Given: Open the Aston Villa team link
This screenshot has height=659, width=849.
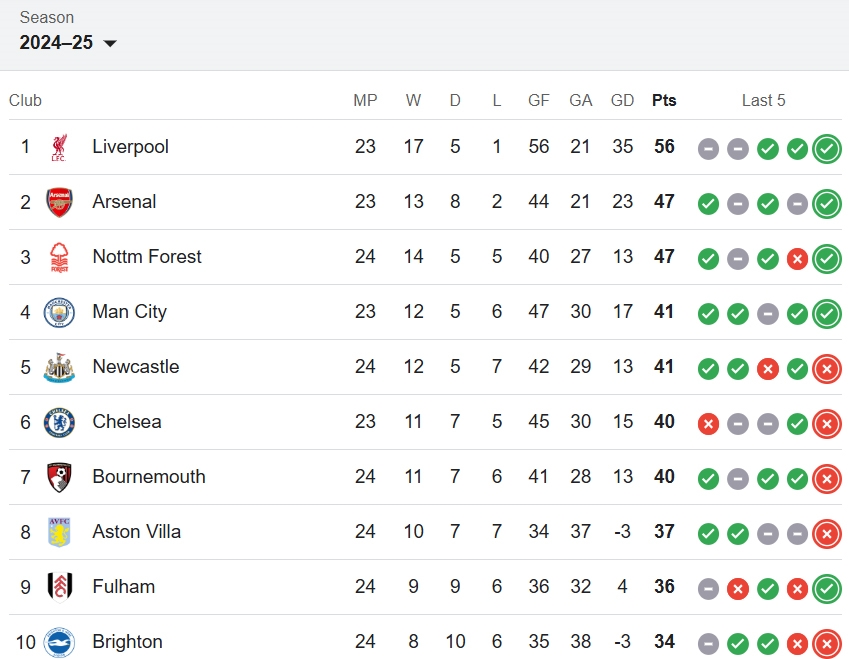Looking at the screenshot, I should pos(136,532).
